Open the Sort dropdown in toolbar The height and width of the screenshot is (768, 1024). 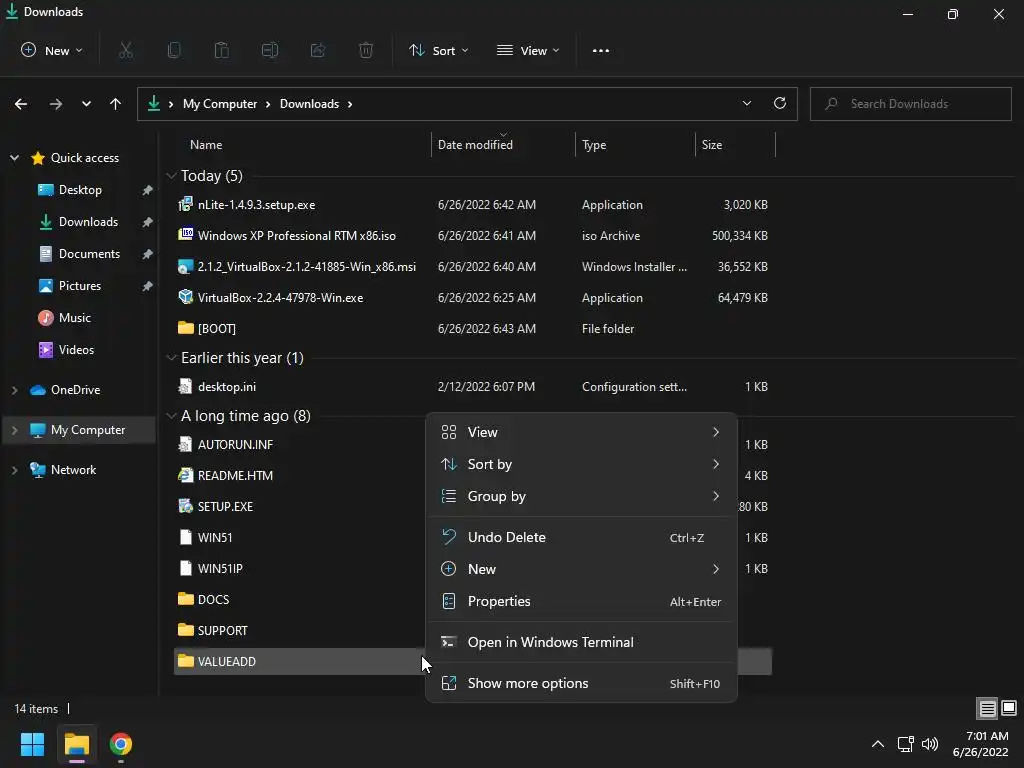[438, 50]
